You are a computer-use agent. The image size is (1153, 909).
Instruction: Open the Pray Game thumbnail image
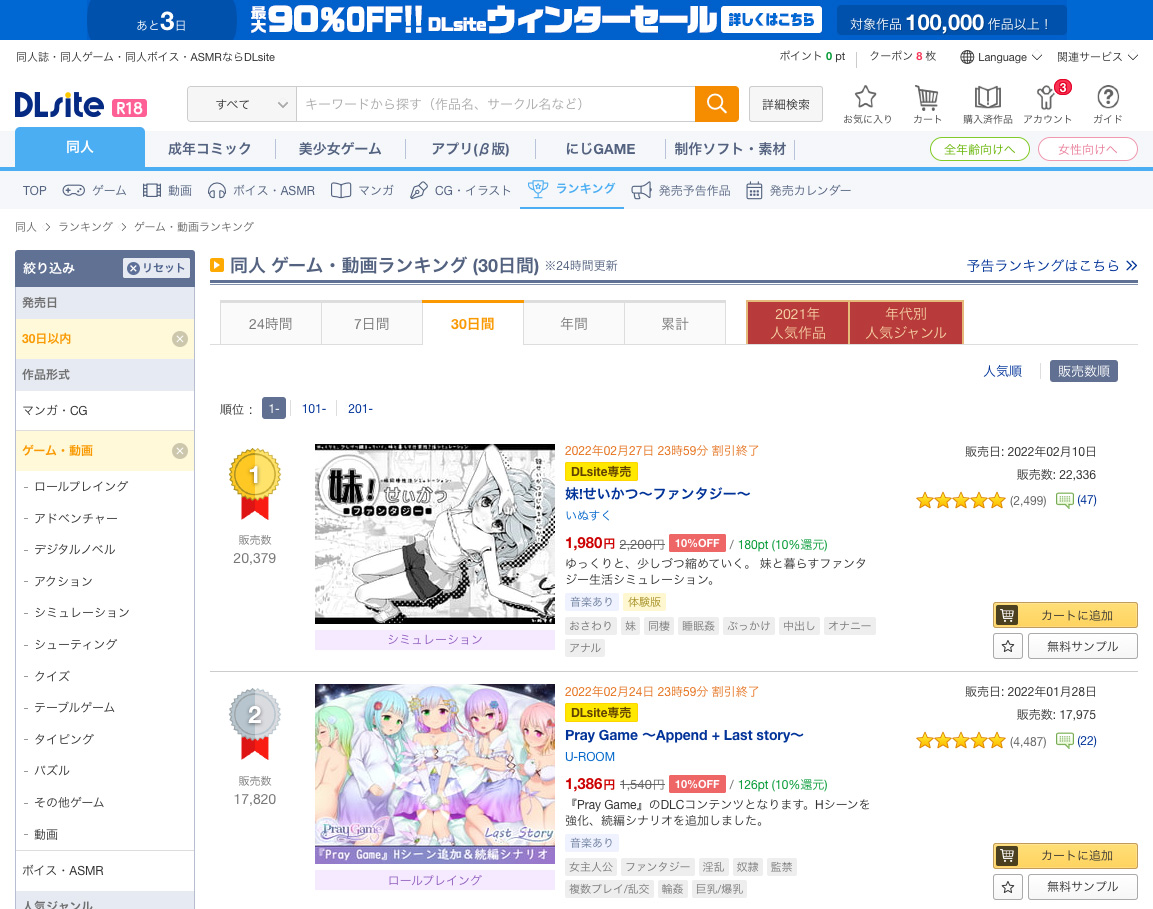435,774
